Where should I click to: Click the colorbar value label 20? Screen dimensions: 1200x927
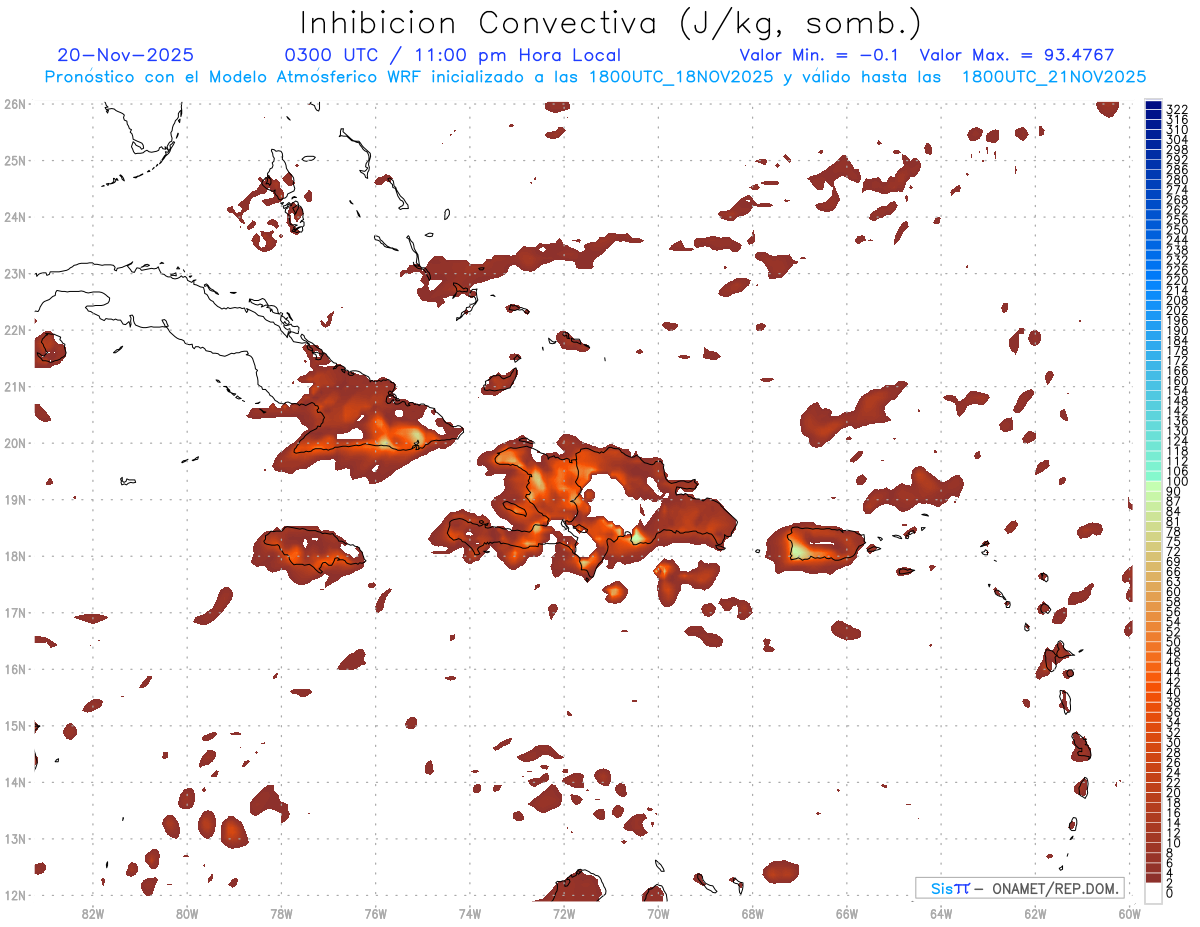1174,792
